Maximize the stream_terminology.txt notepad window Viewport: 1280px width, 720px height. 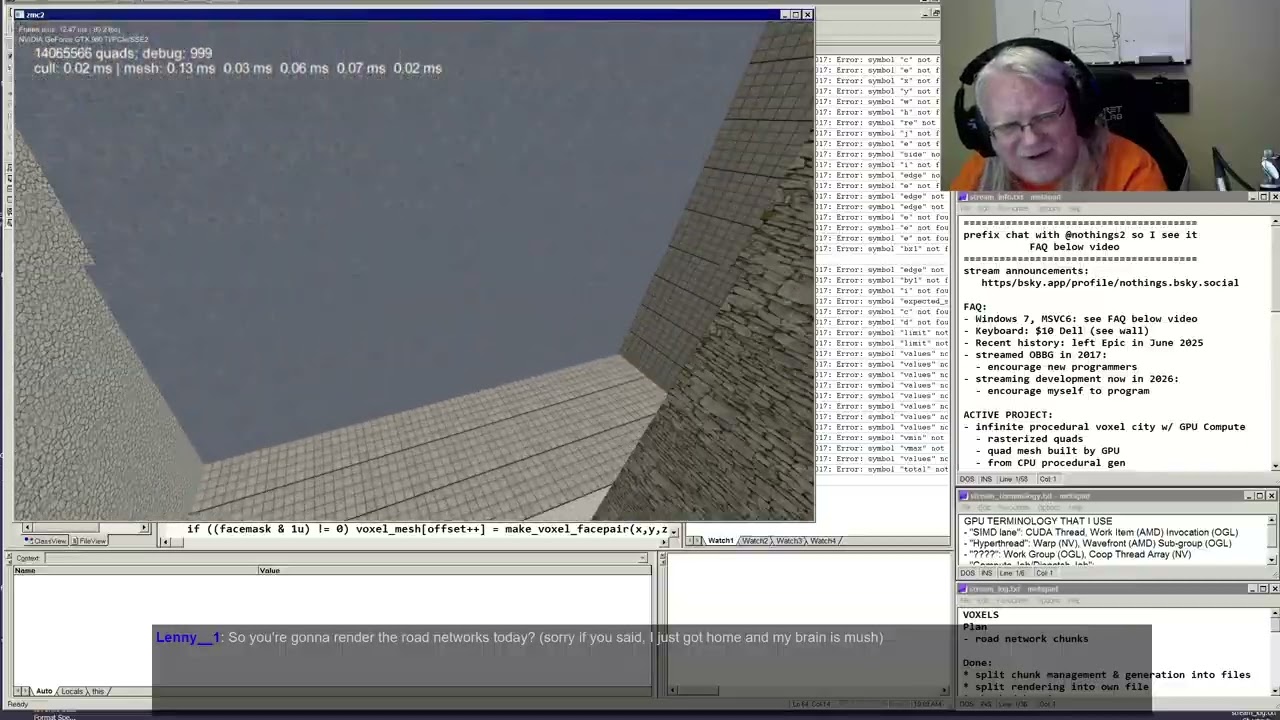click(x=1260, y=496)
